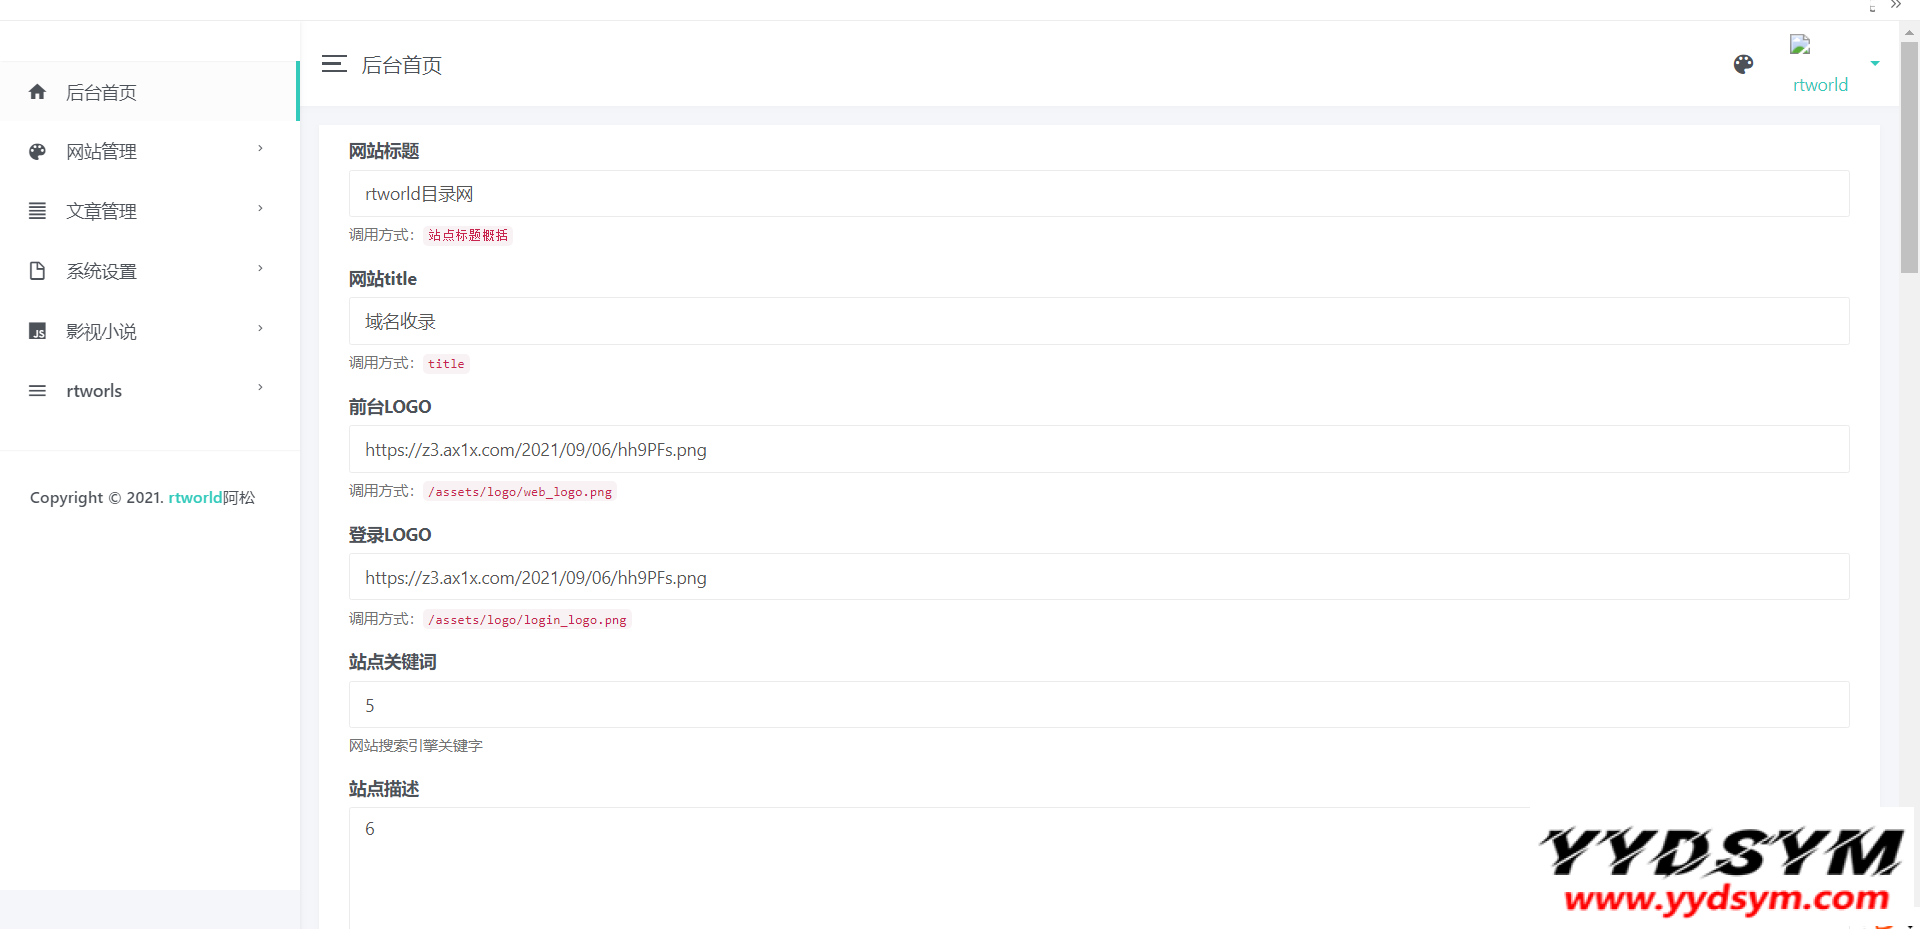Open the 影视小说 menu item
1920x929 pixels.
pos(101,332)
